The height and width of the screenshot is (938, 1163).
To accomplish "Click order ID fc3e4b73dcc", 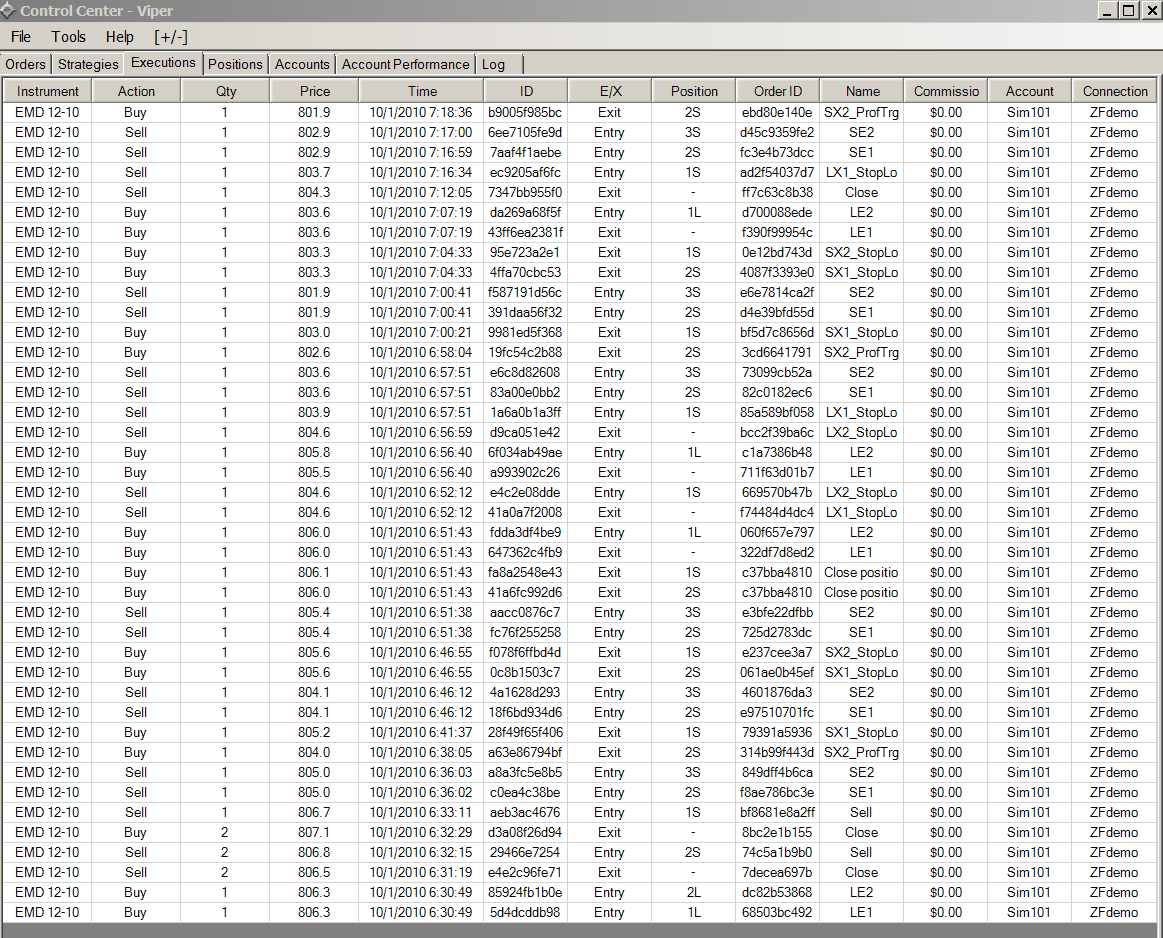I will [x=777, y=153].
